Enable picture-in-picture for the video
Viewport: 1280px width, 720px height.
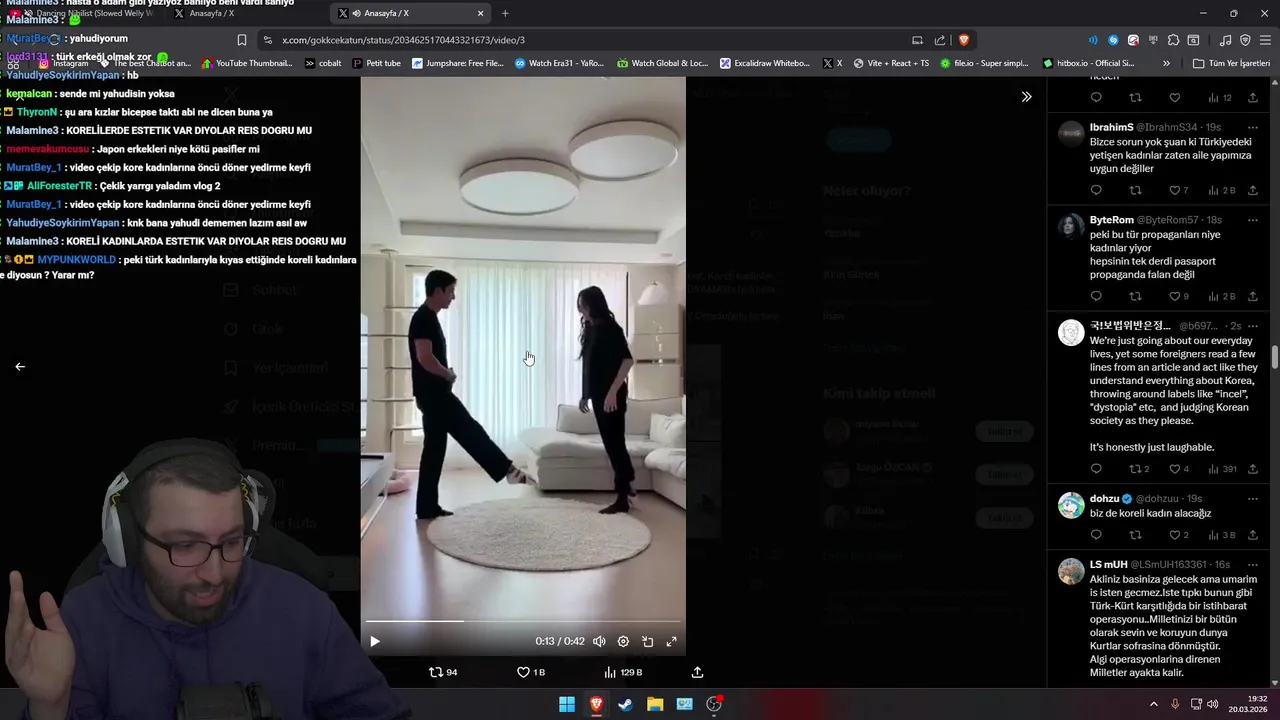[647, 642]
